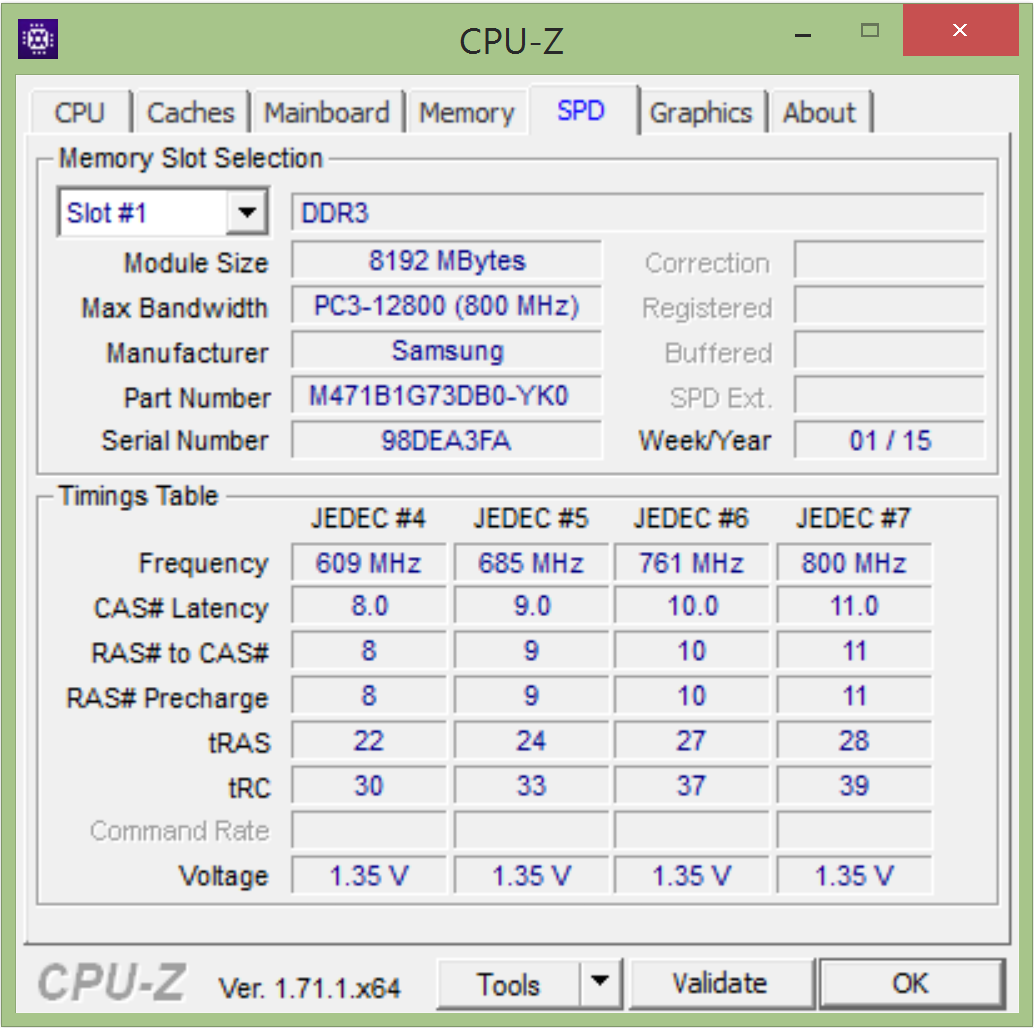This screenshot has height=1028, width=1034.
Task: Click the empty SPD Ext. field
Action: 890,395
